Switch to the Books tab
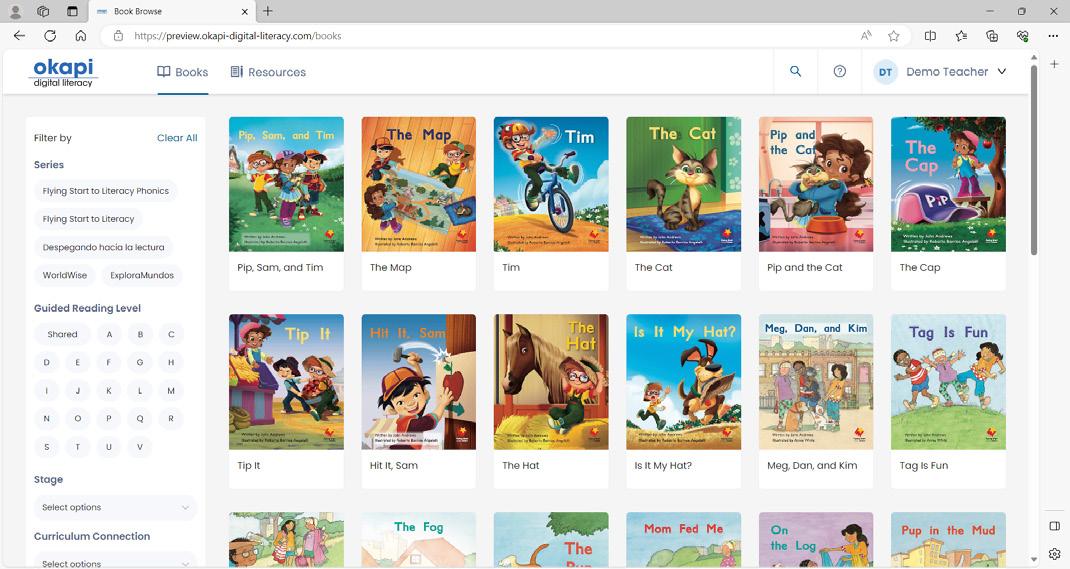 coord(182,72)
